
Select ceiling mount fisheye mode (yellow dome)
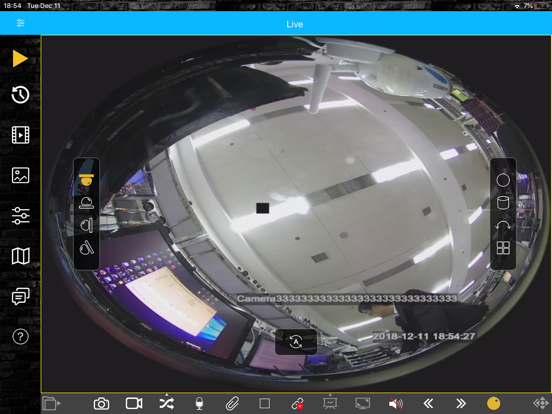click(86, 180)
